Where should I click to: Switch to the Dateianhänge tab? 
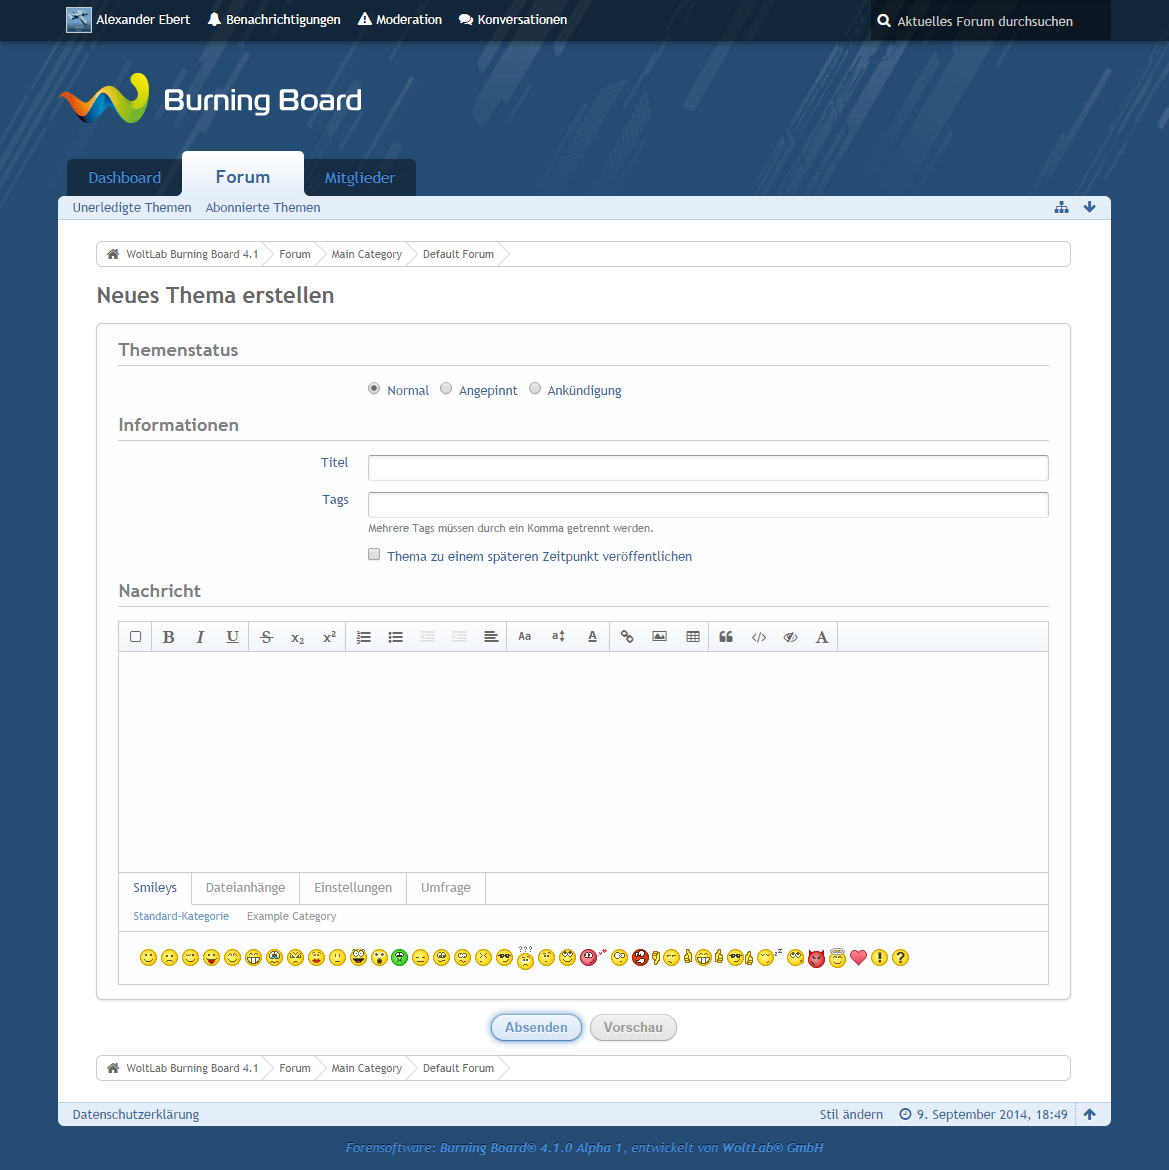tap(245, 888)
